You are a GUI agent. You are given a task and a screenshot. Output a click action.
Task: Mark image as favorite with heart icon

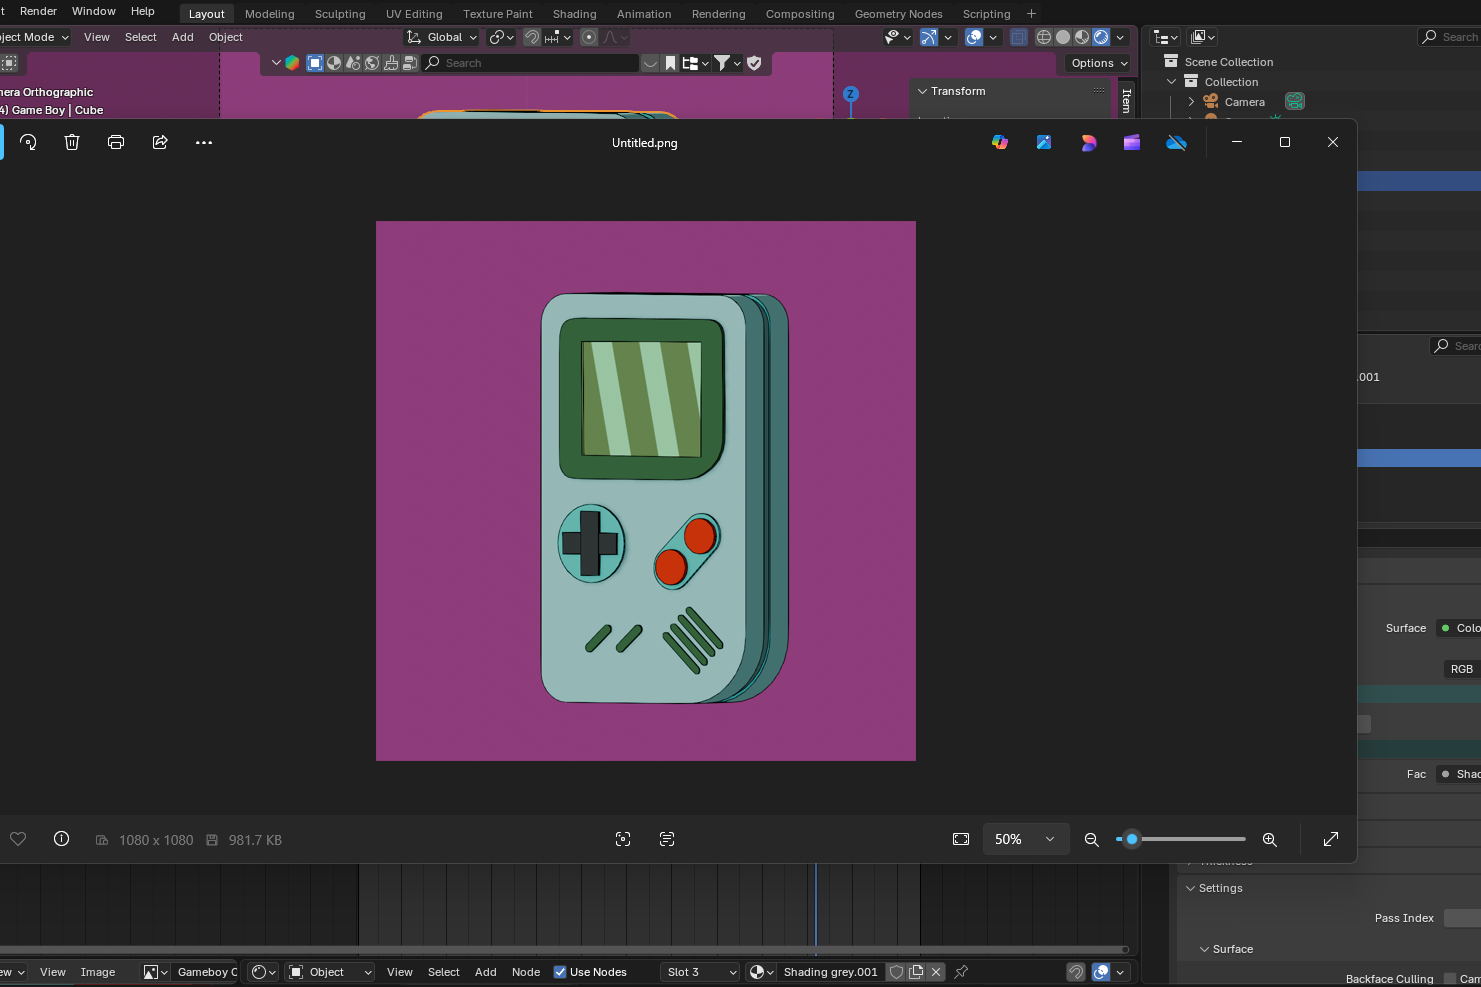click(x=18, y=839)
